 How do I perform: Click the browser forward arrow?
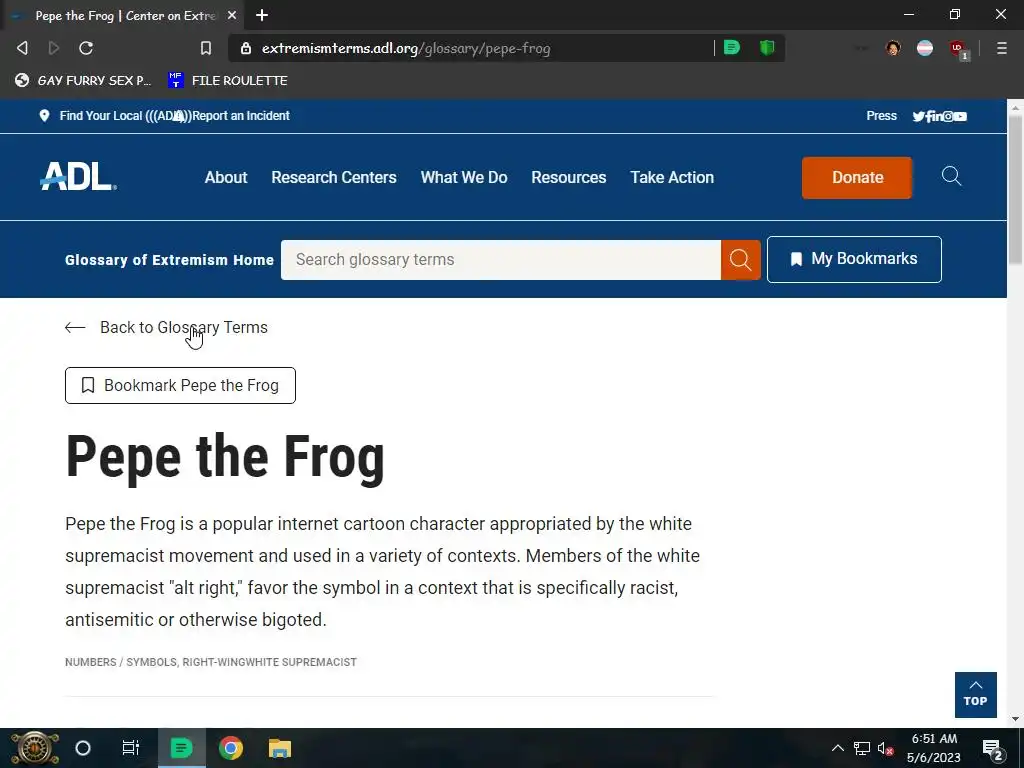click(x=54, y=48)
